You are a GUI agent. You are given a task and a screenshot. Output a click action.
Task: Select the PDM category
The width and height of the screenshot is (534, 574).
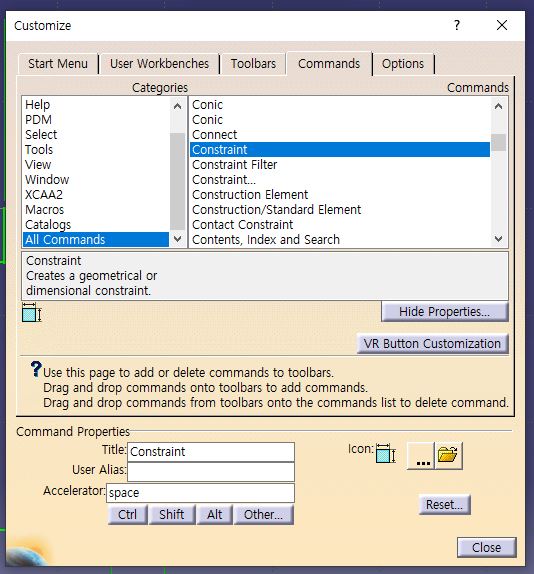pos(96,120)
